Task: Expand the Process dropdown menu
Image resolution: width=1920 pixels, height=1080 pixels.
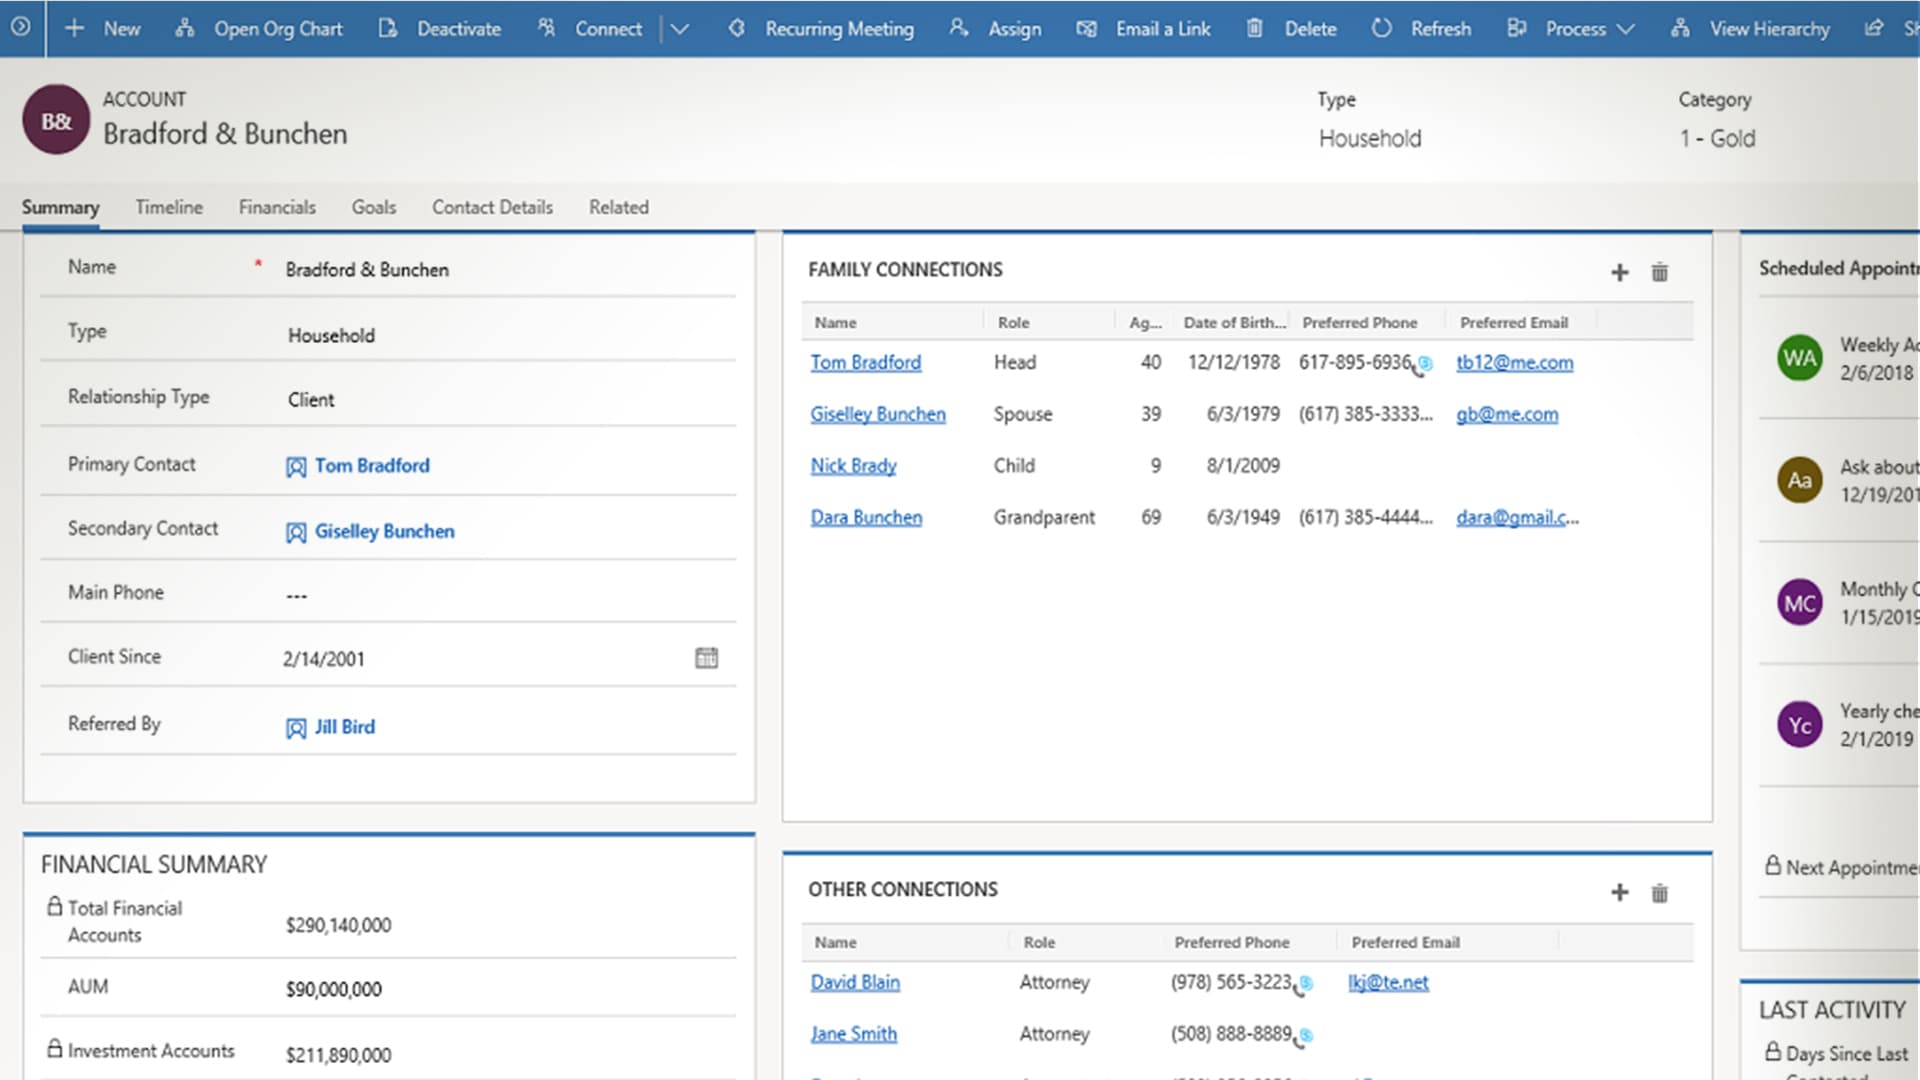Action: click(x=1625, y=28)
